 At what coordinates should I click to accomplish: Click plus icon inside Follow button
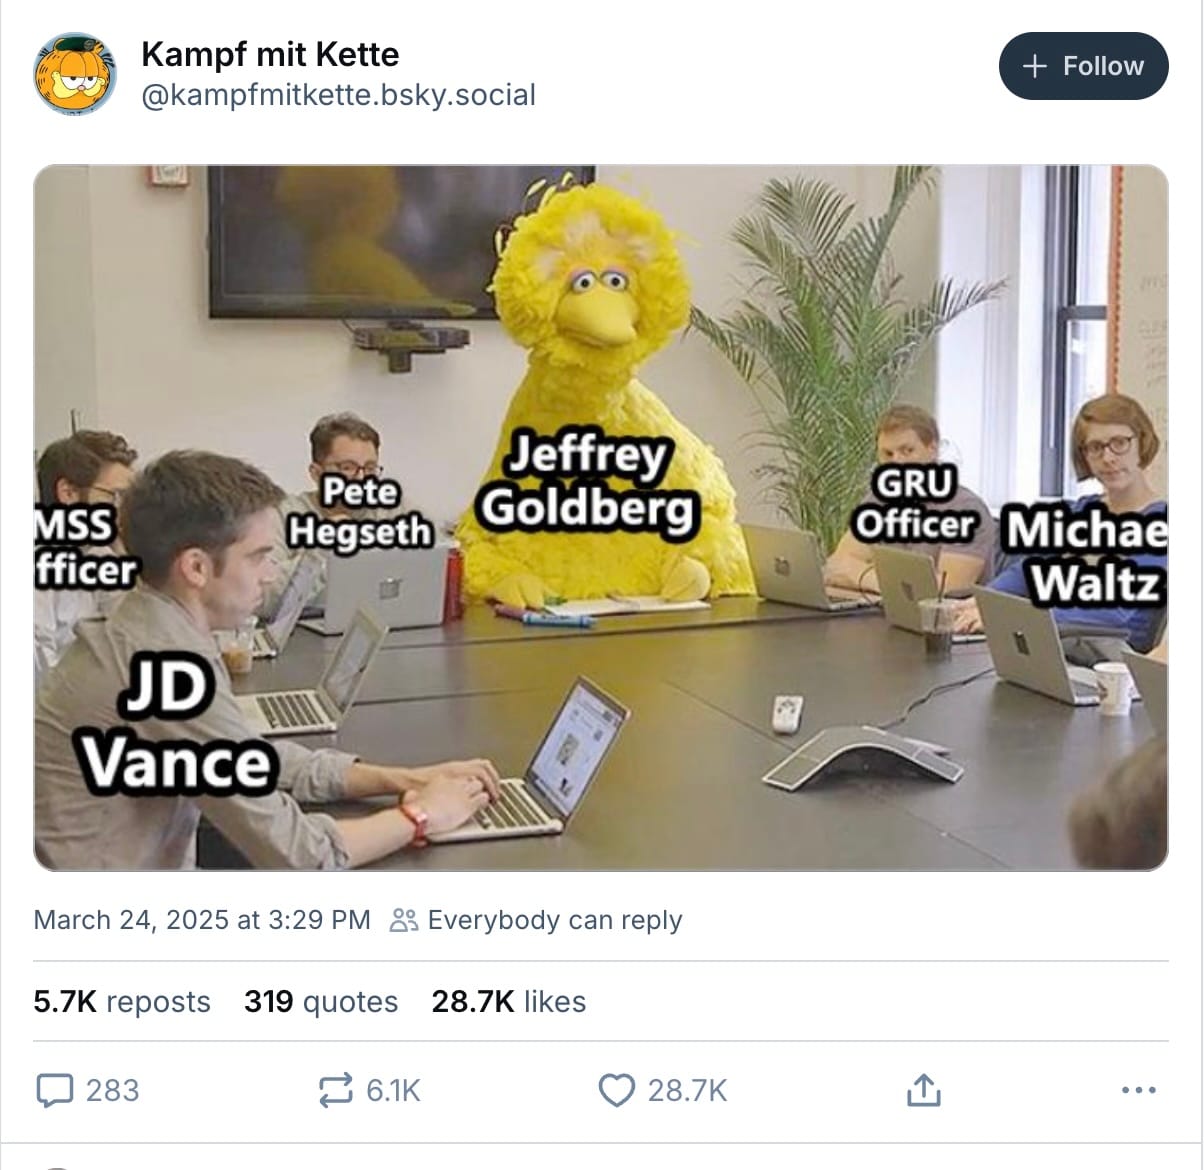1035,66
